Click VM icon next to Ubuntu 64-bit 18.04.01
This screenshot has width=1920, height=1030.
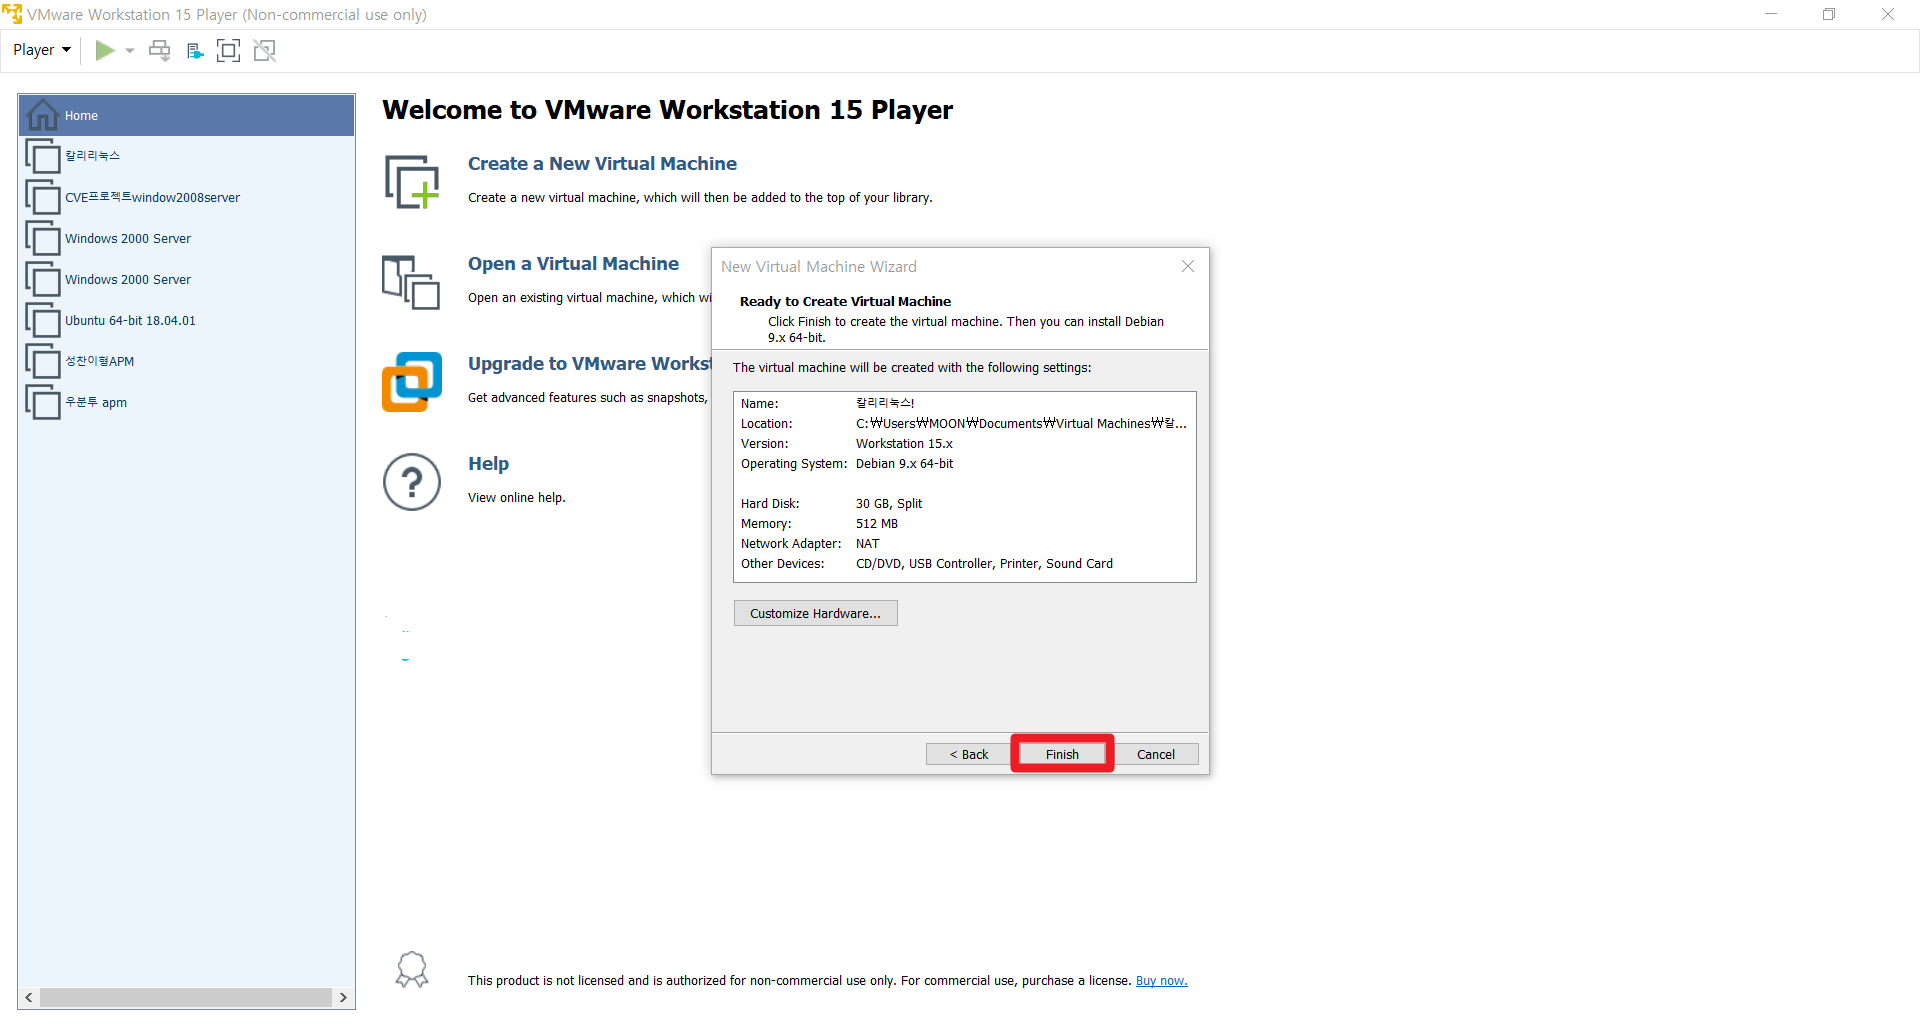tap(43, 321)
